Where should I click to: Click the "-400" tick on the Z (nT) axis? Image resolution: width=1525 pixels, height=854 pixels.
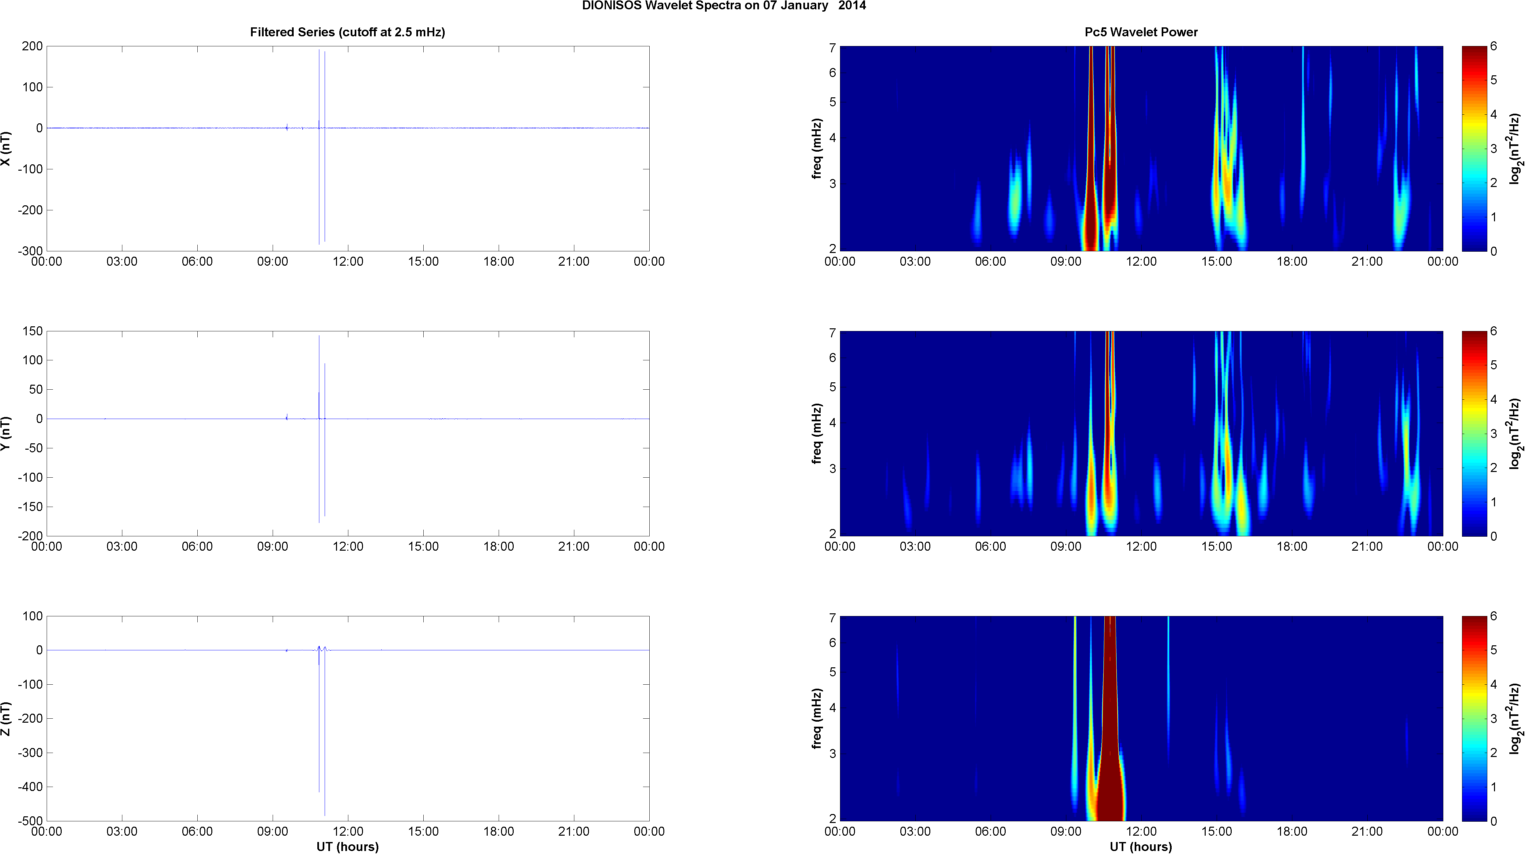pos(30,787)
